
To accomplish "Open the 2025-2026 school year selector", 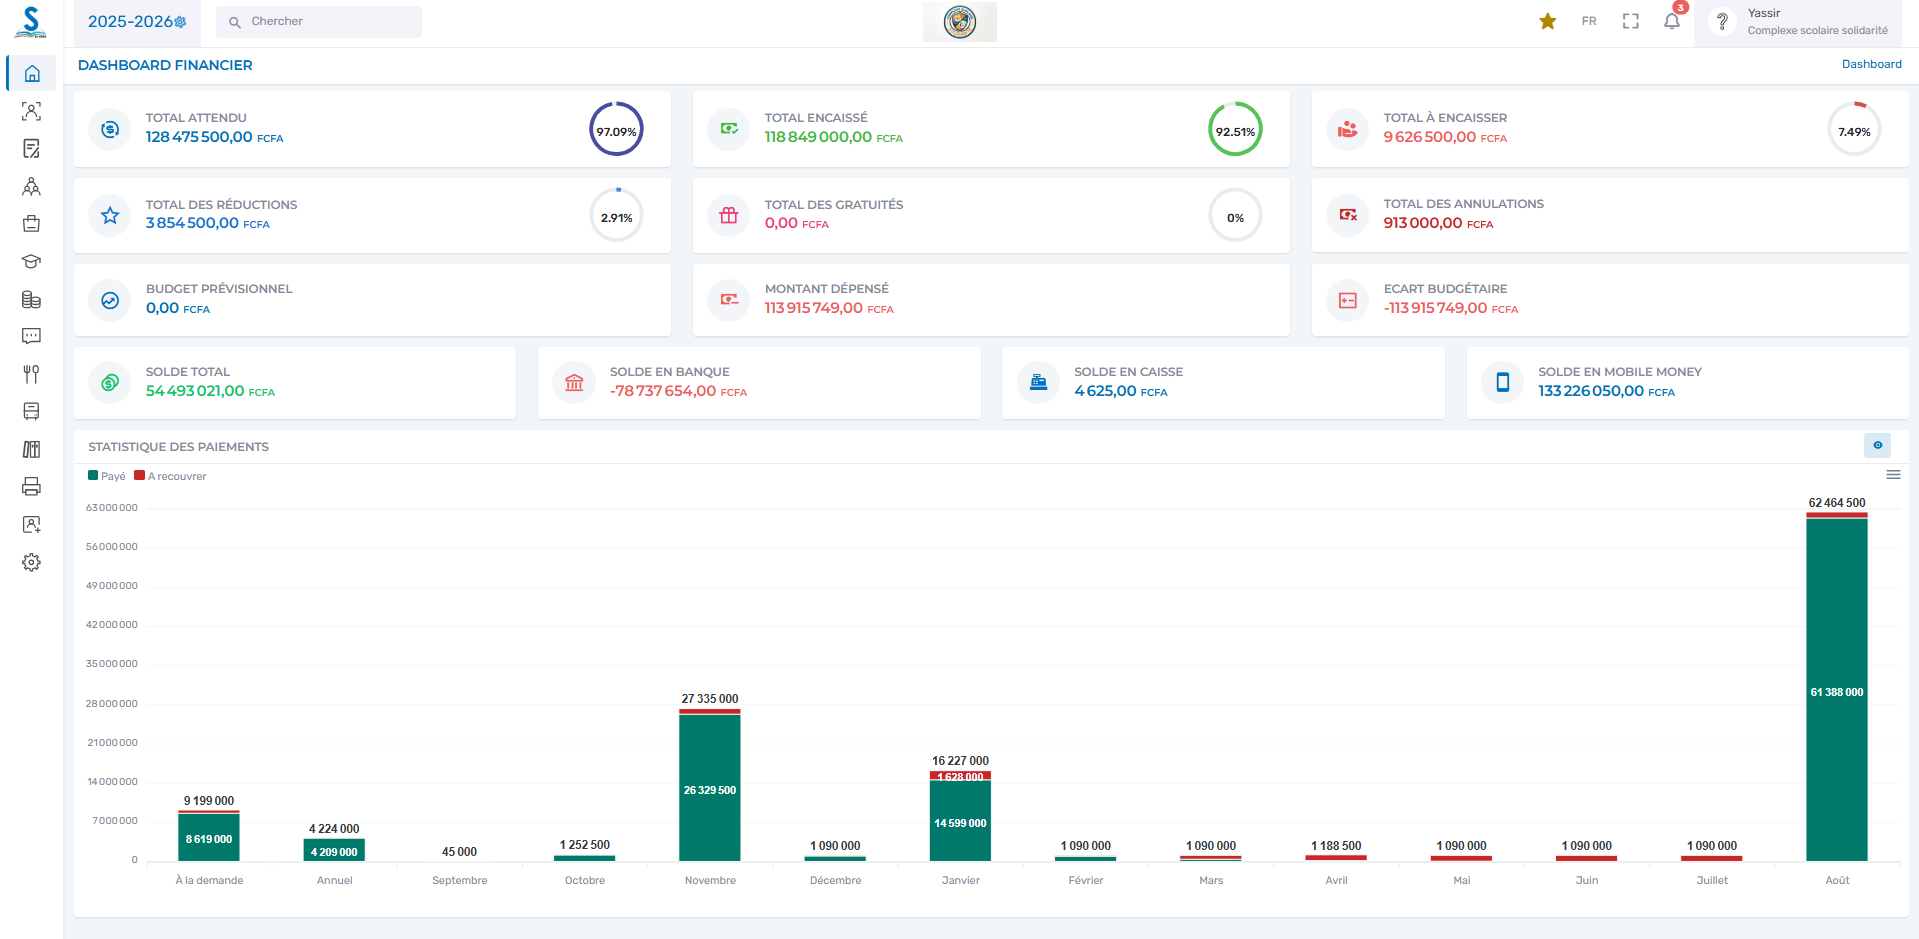I will [x=137, y=20].
